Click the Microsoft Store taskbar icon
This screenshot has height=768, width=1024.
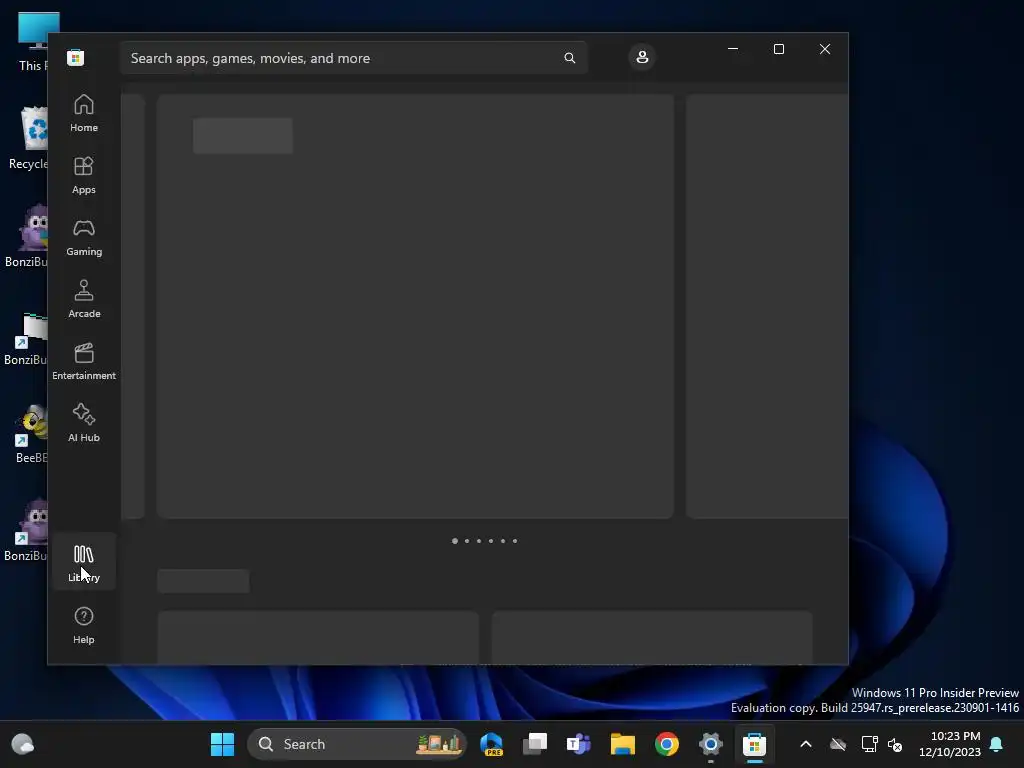[x=754, y=744]
